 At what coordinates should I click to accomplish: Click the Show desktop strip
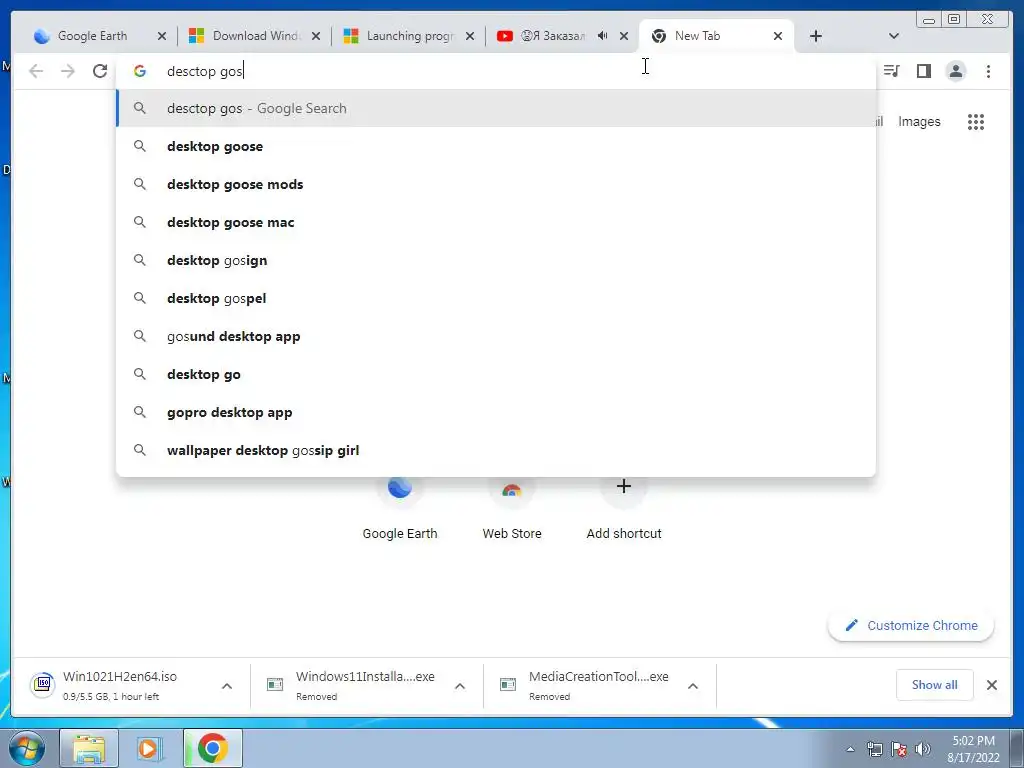[x=1016, y=748]
